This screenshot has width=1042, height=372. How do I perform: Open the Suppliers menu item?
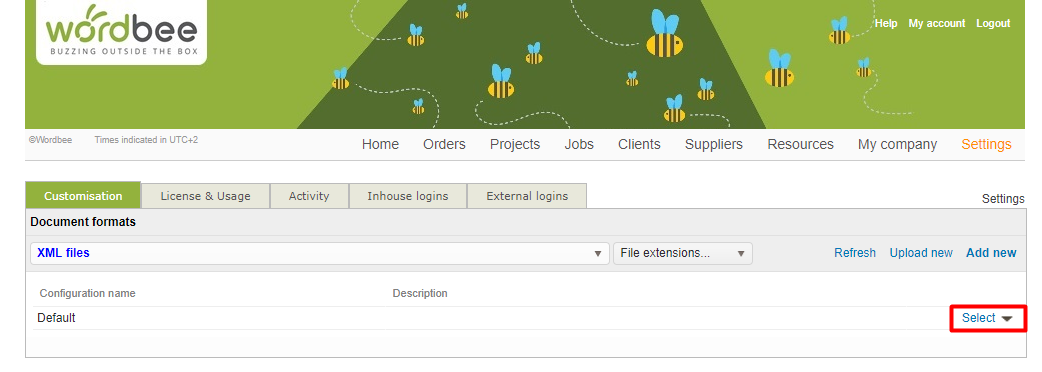point(714,144)
